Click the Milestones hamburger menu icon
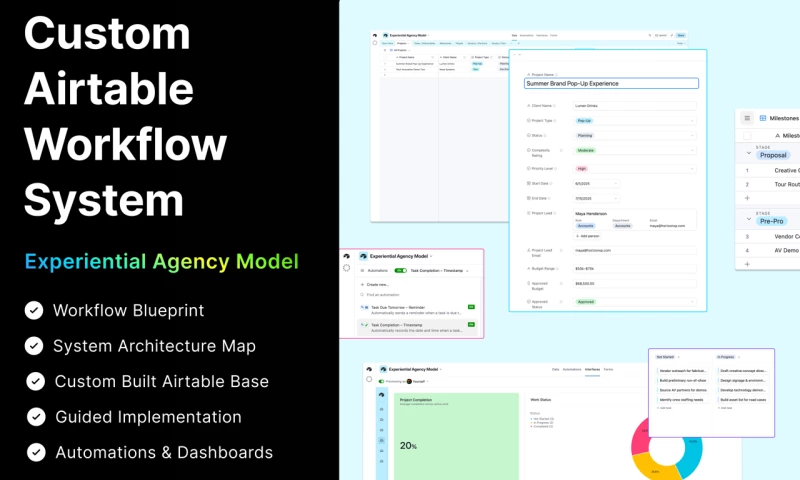 point(747,117)
